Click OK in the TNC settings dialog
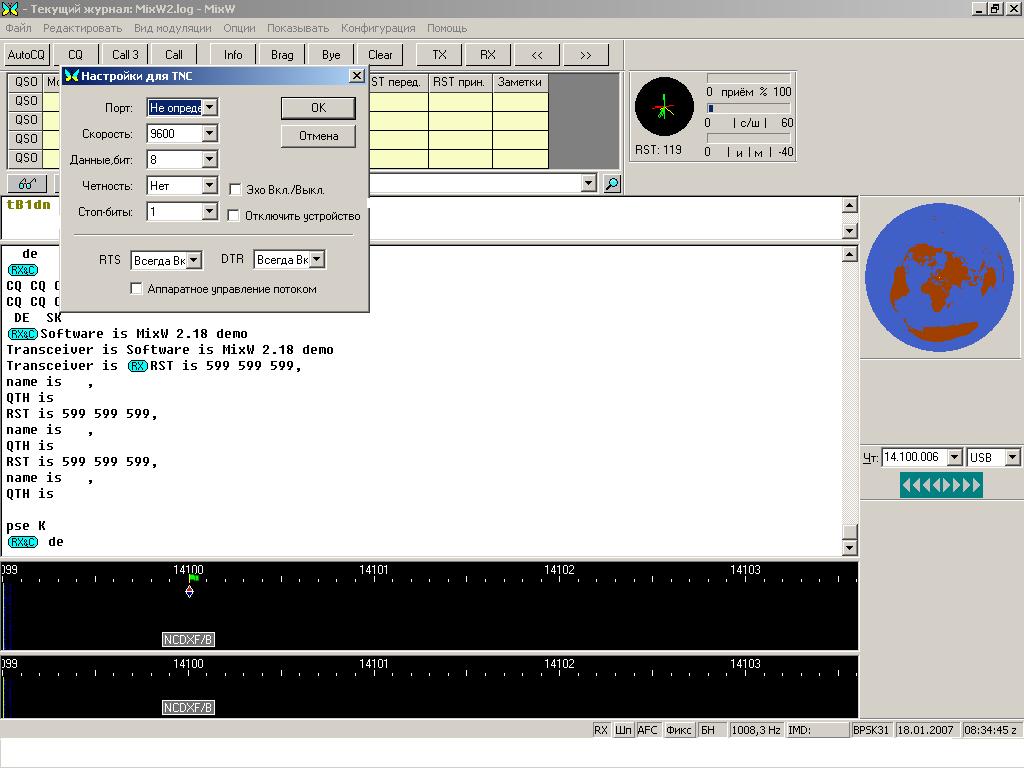This screenshot has height=768, width=1024. coord(318,107)
